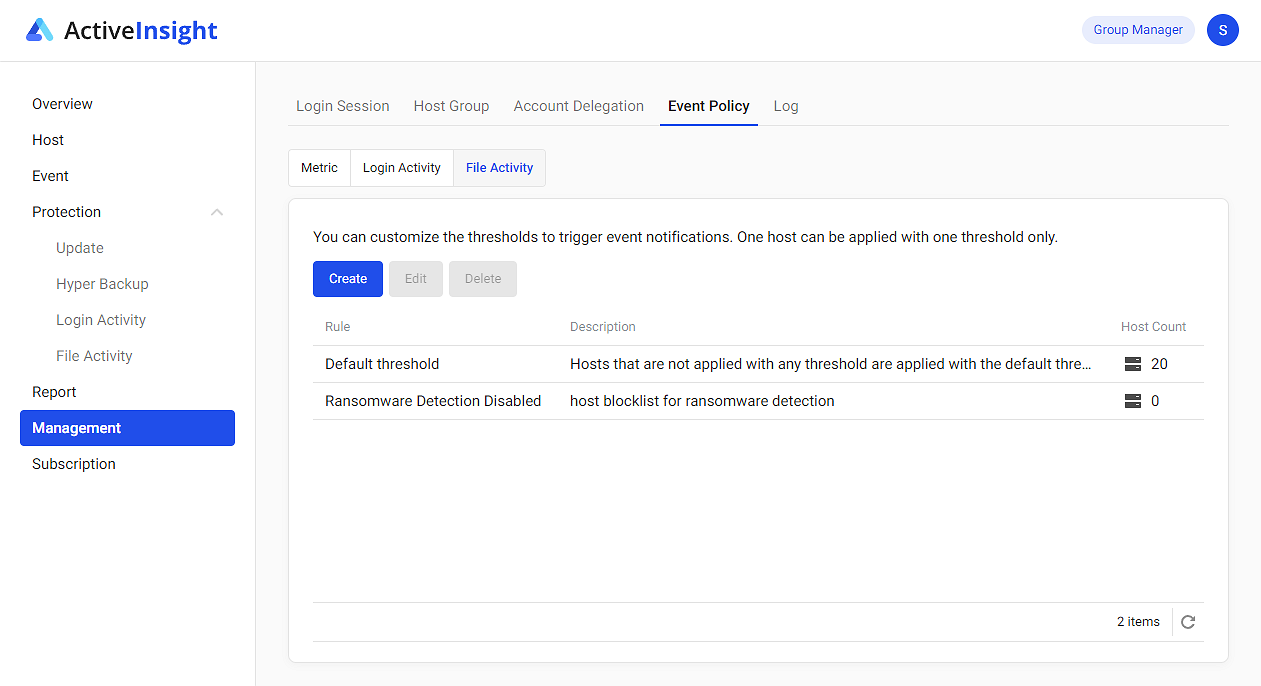Click the Create button
This screenshot has height=686, width=1261.
coord(347,278)
